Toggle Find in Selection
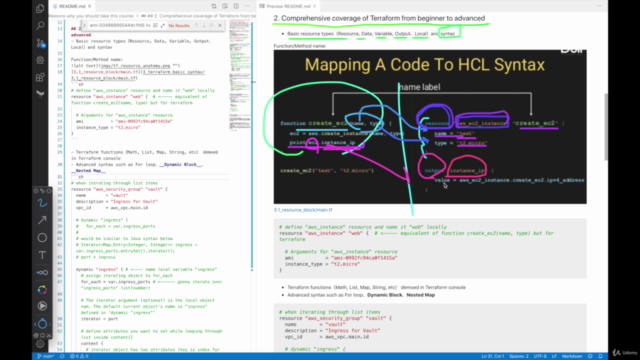640x360 pixels. coord(211,25)
